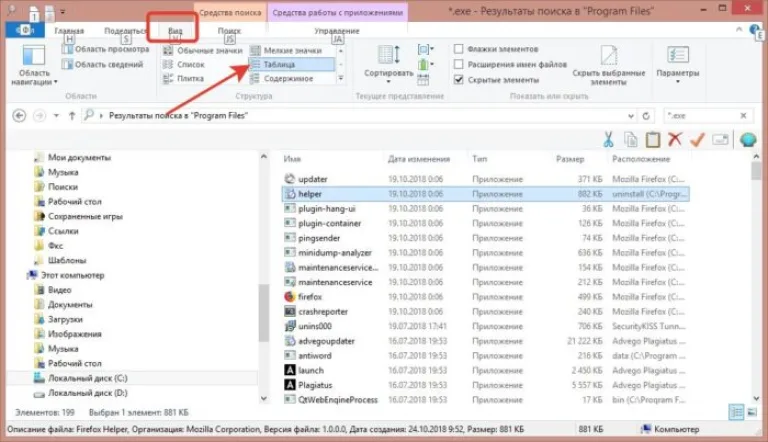Click the Область сведений details pane button
This screenshot has width=768, height=442.
102,64
